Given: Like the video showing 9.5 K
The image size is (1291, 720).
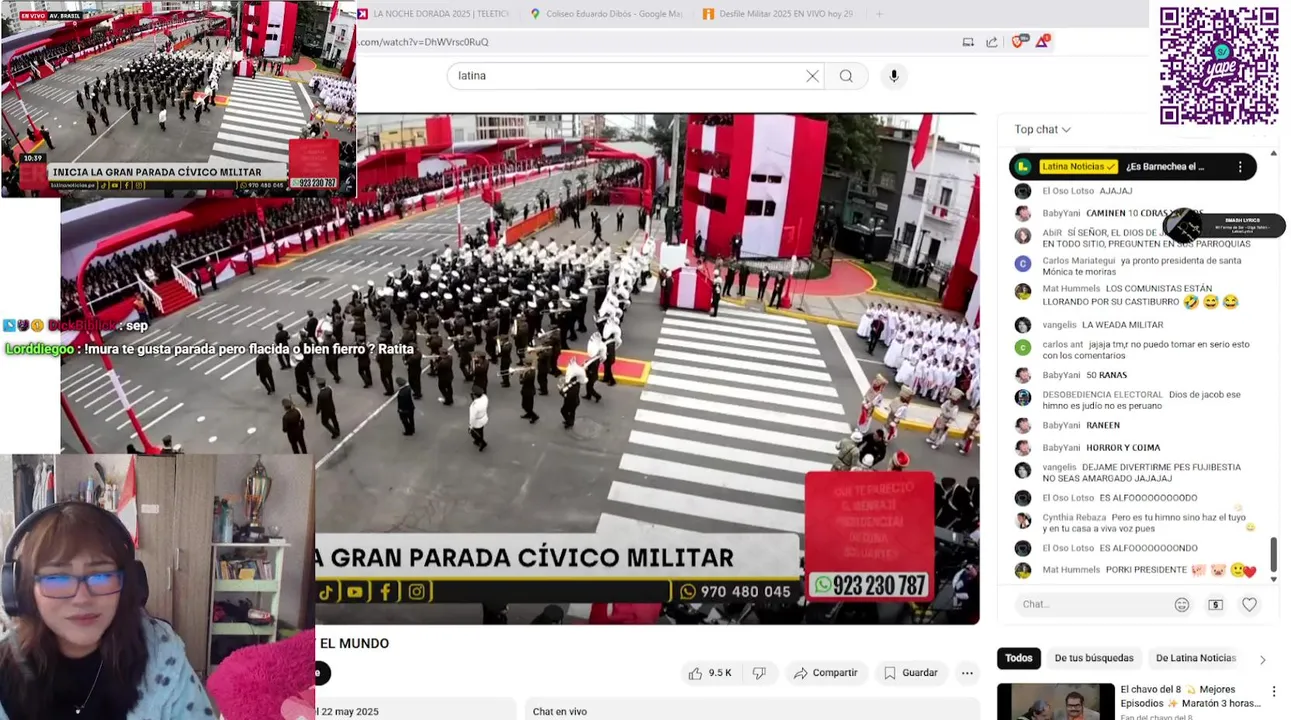Looking at the screenshot, I should tap(710, 673).
